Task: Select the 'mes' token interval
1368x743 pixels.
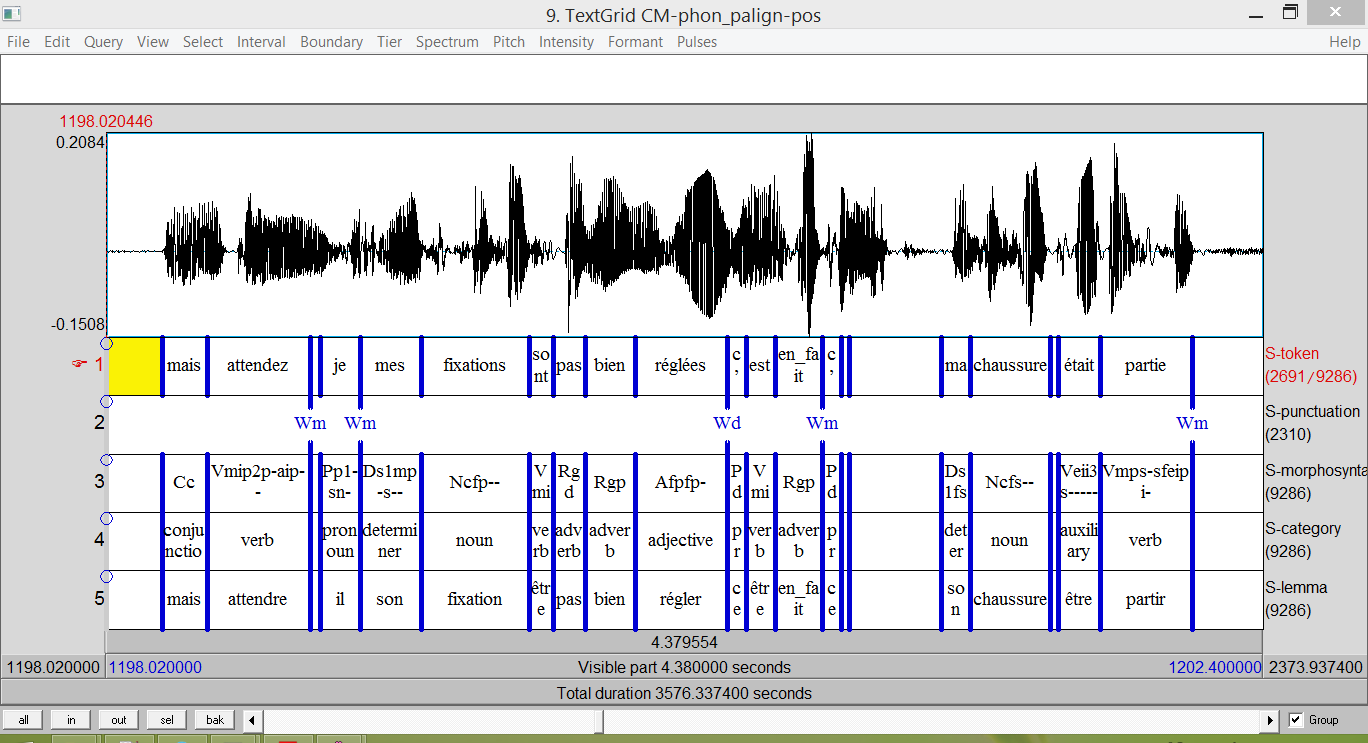Action: (x=389, y=366)
